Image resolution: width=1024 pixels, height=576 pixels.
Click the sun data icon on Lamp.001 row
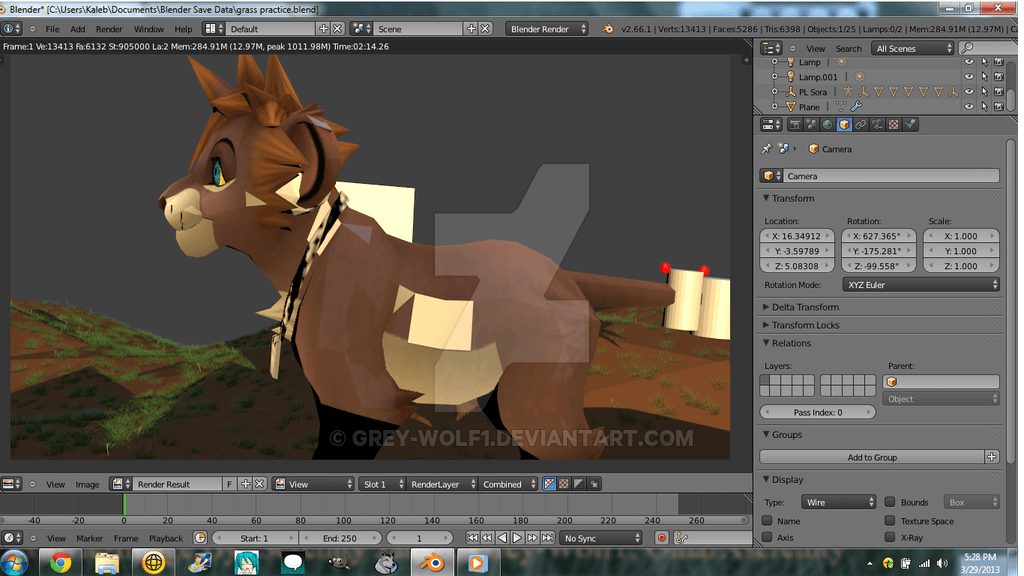(859, 77)
